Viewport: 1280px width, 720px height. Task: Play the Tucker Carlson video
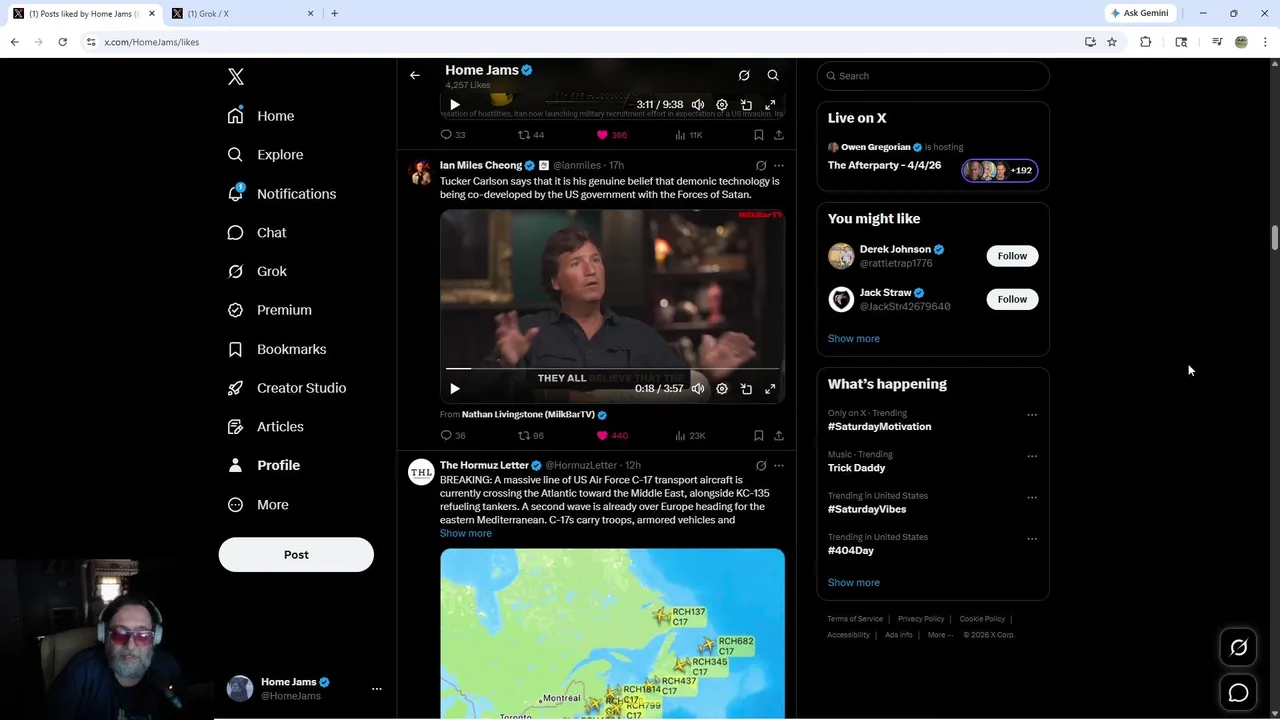point(455,389)
